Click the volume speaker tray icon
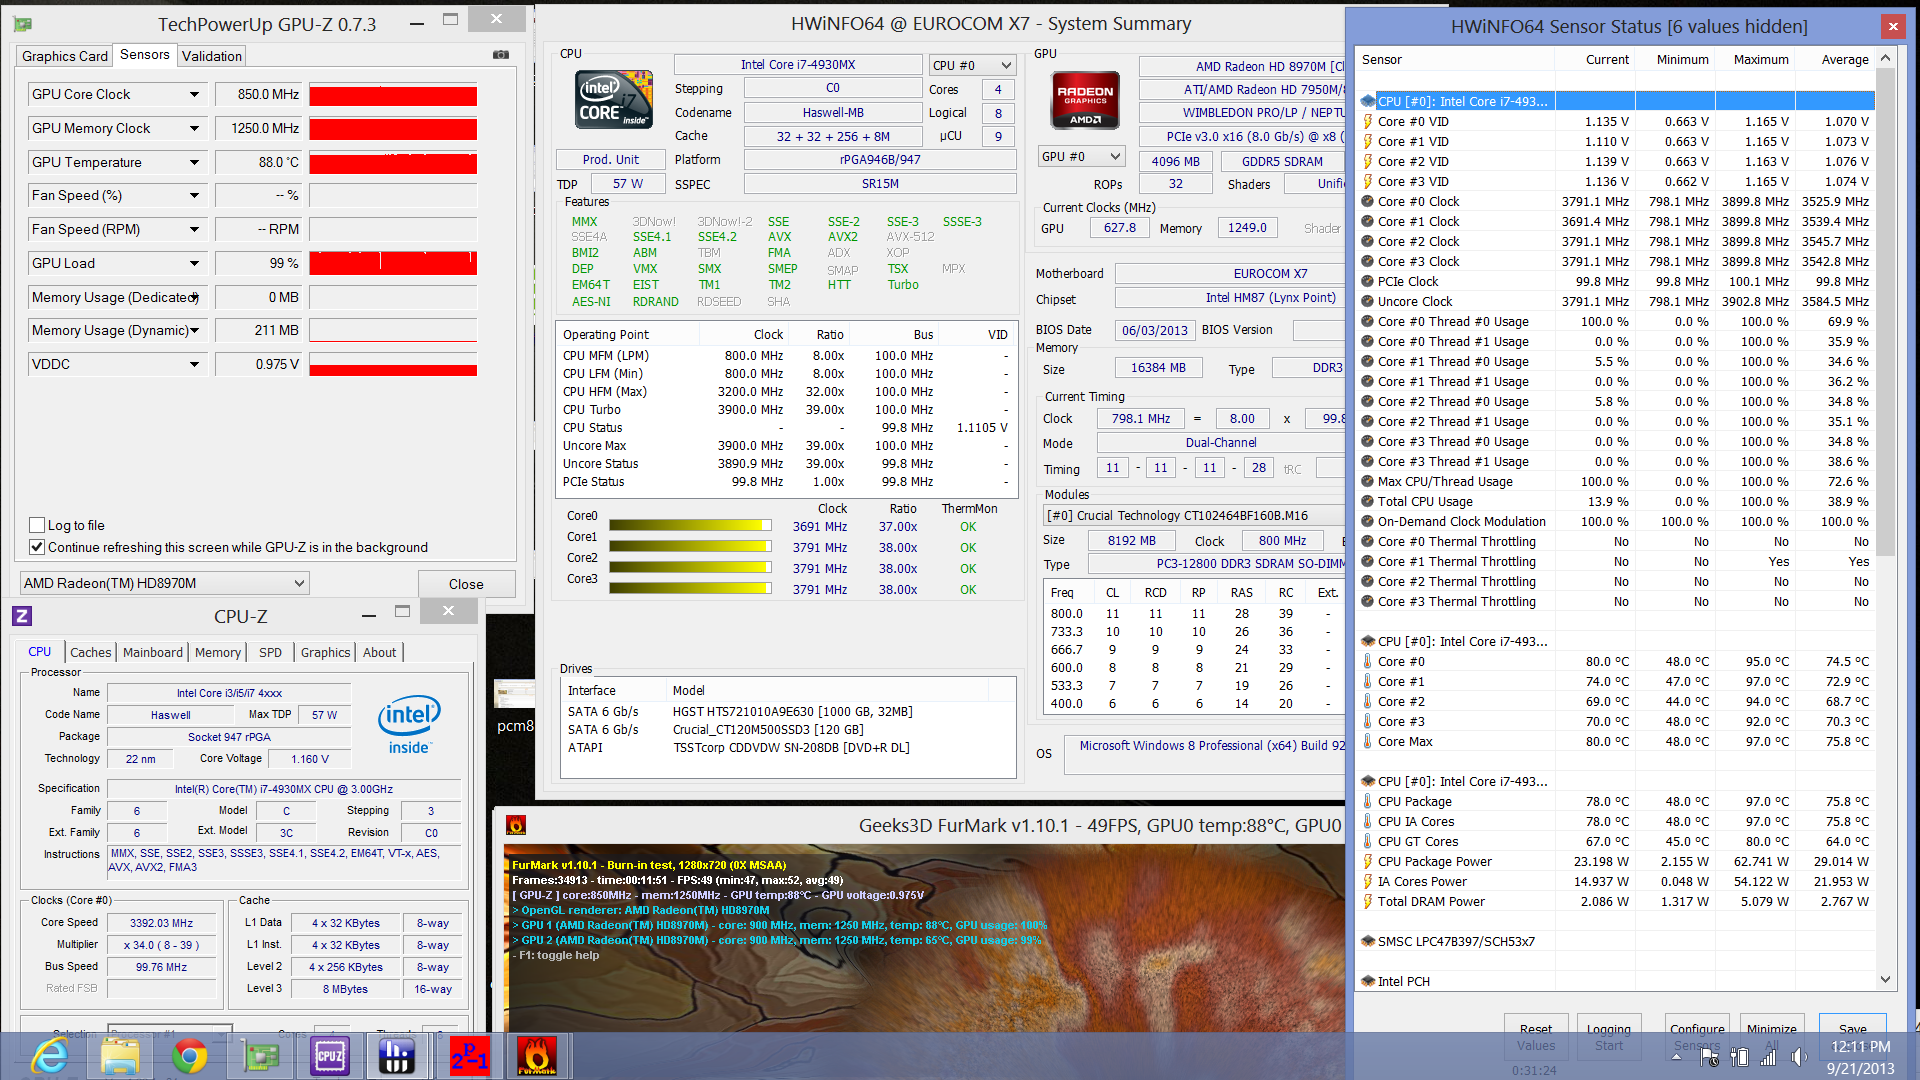Screen dimensions: 1920x1080 click(1799, 1056)
